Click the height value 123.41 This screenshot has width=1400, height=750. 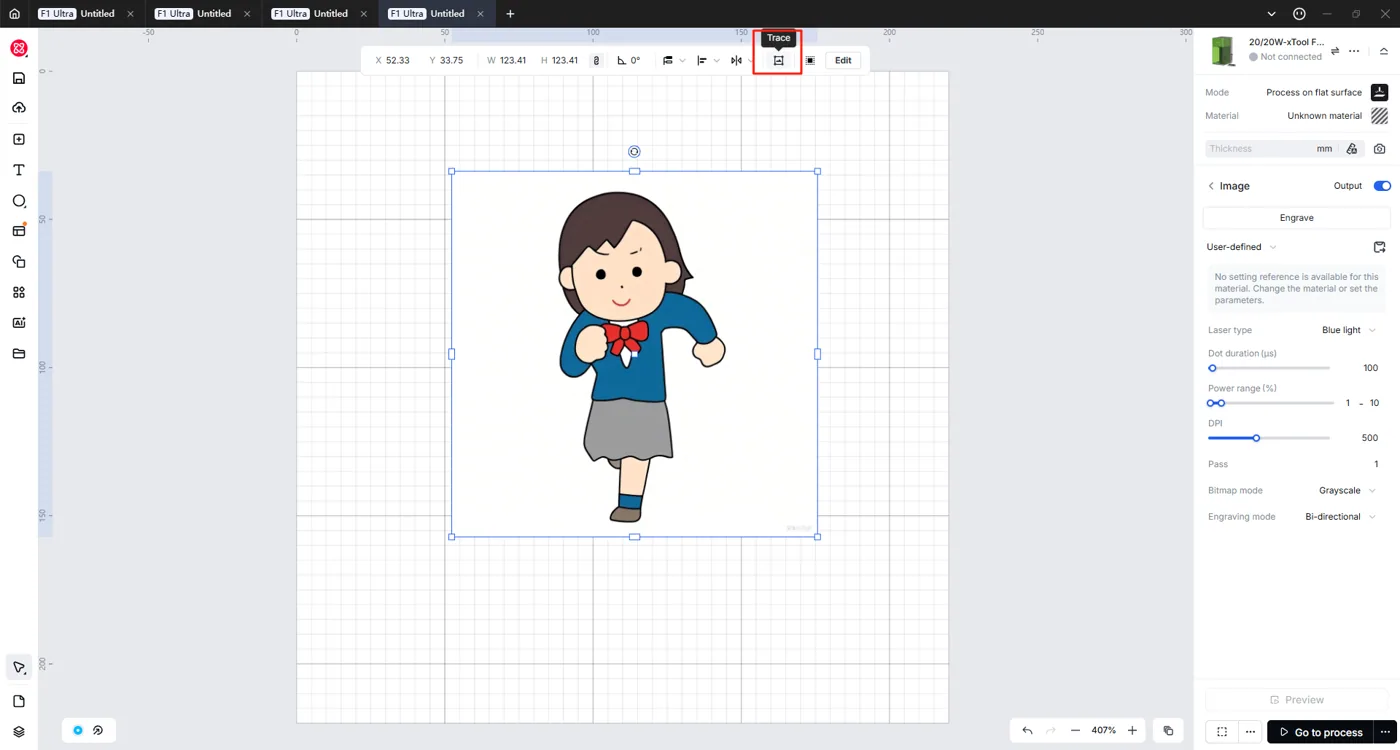tap(565, 61)
